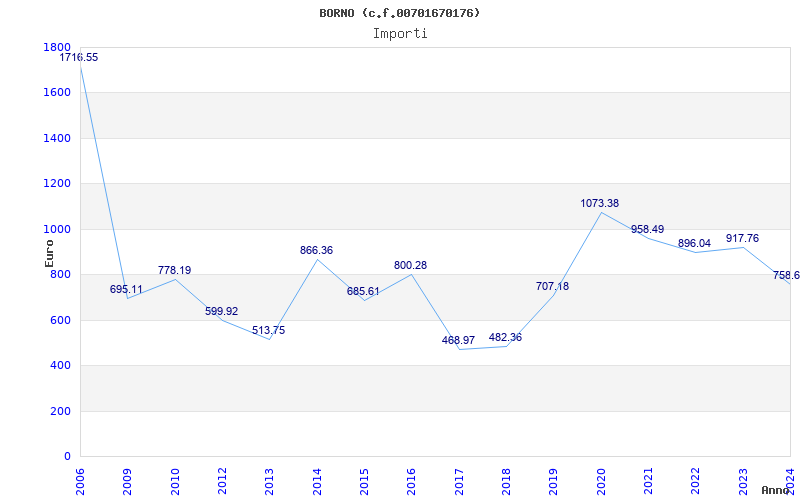Click the 400 y-axis tick label

click(60, 366)
